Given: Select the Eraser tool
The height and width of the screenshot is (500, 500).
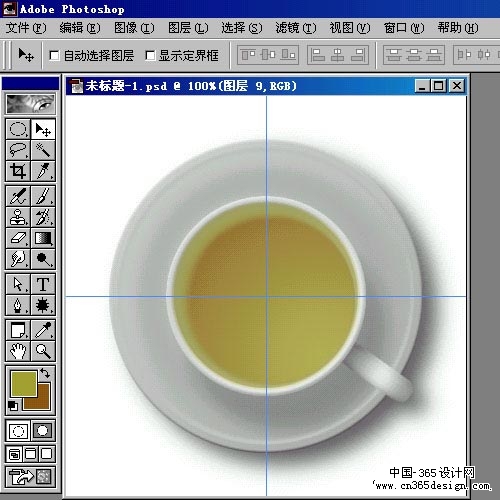Looking at the screenshot, I should [18, 238].
